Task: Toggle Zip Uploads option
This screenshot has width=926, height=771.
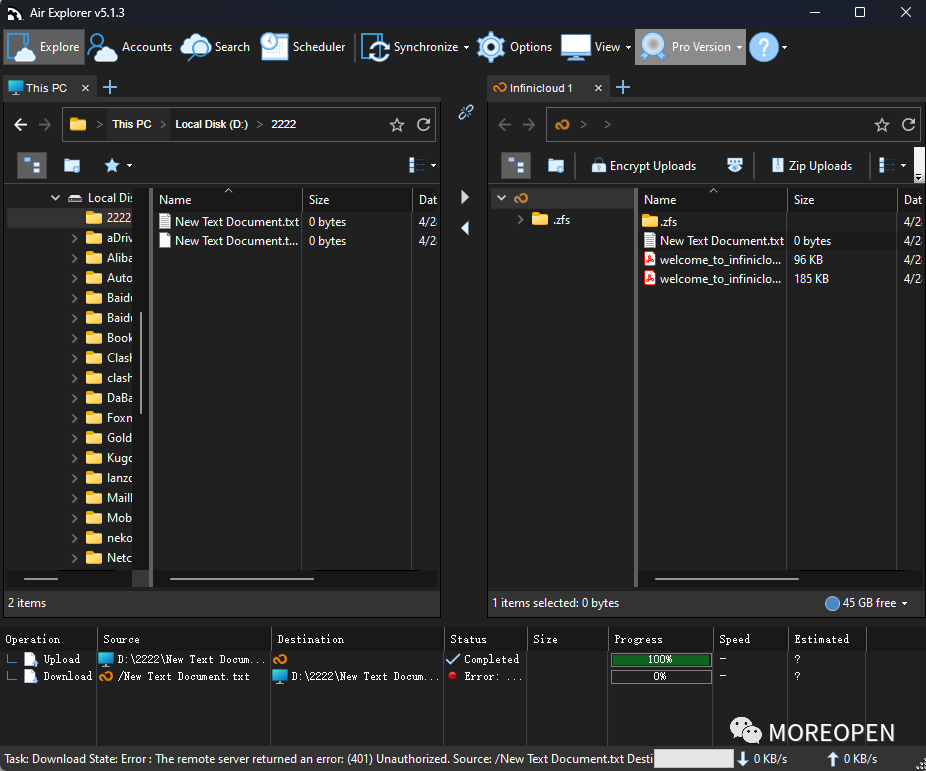Action: click(812, 166)
